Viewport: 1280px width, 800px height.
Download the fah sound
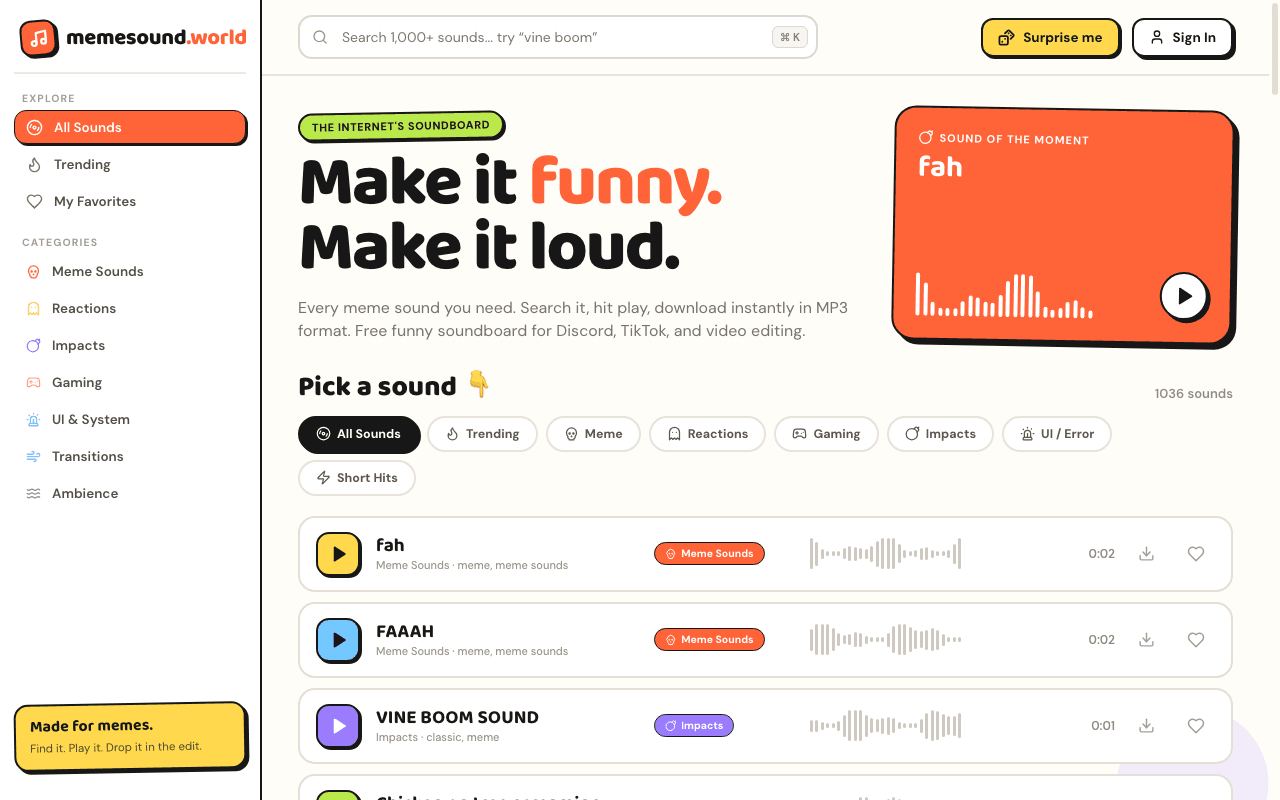[x=1147, y=554]
